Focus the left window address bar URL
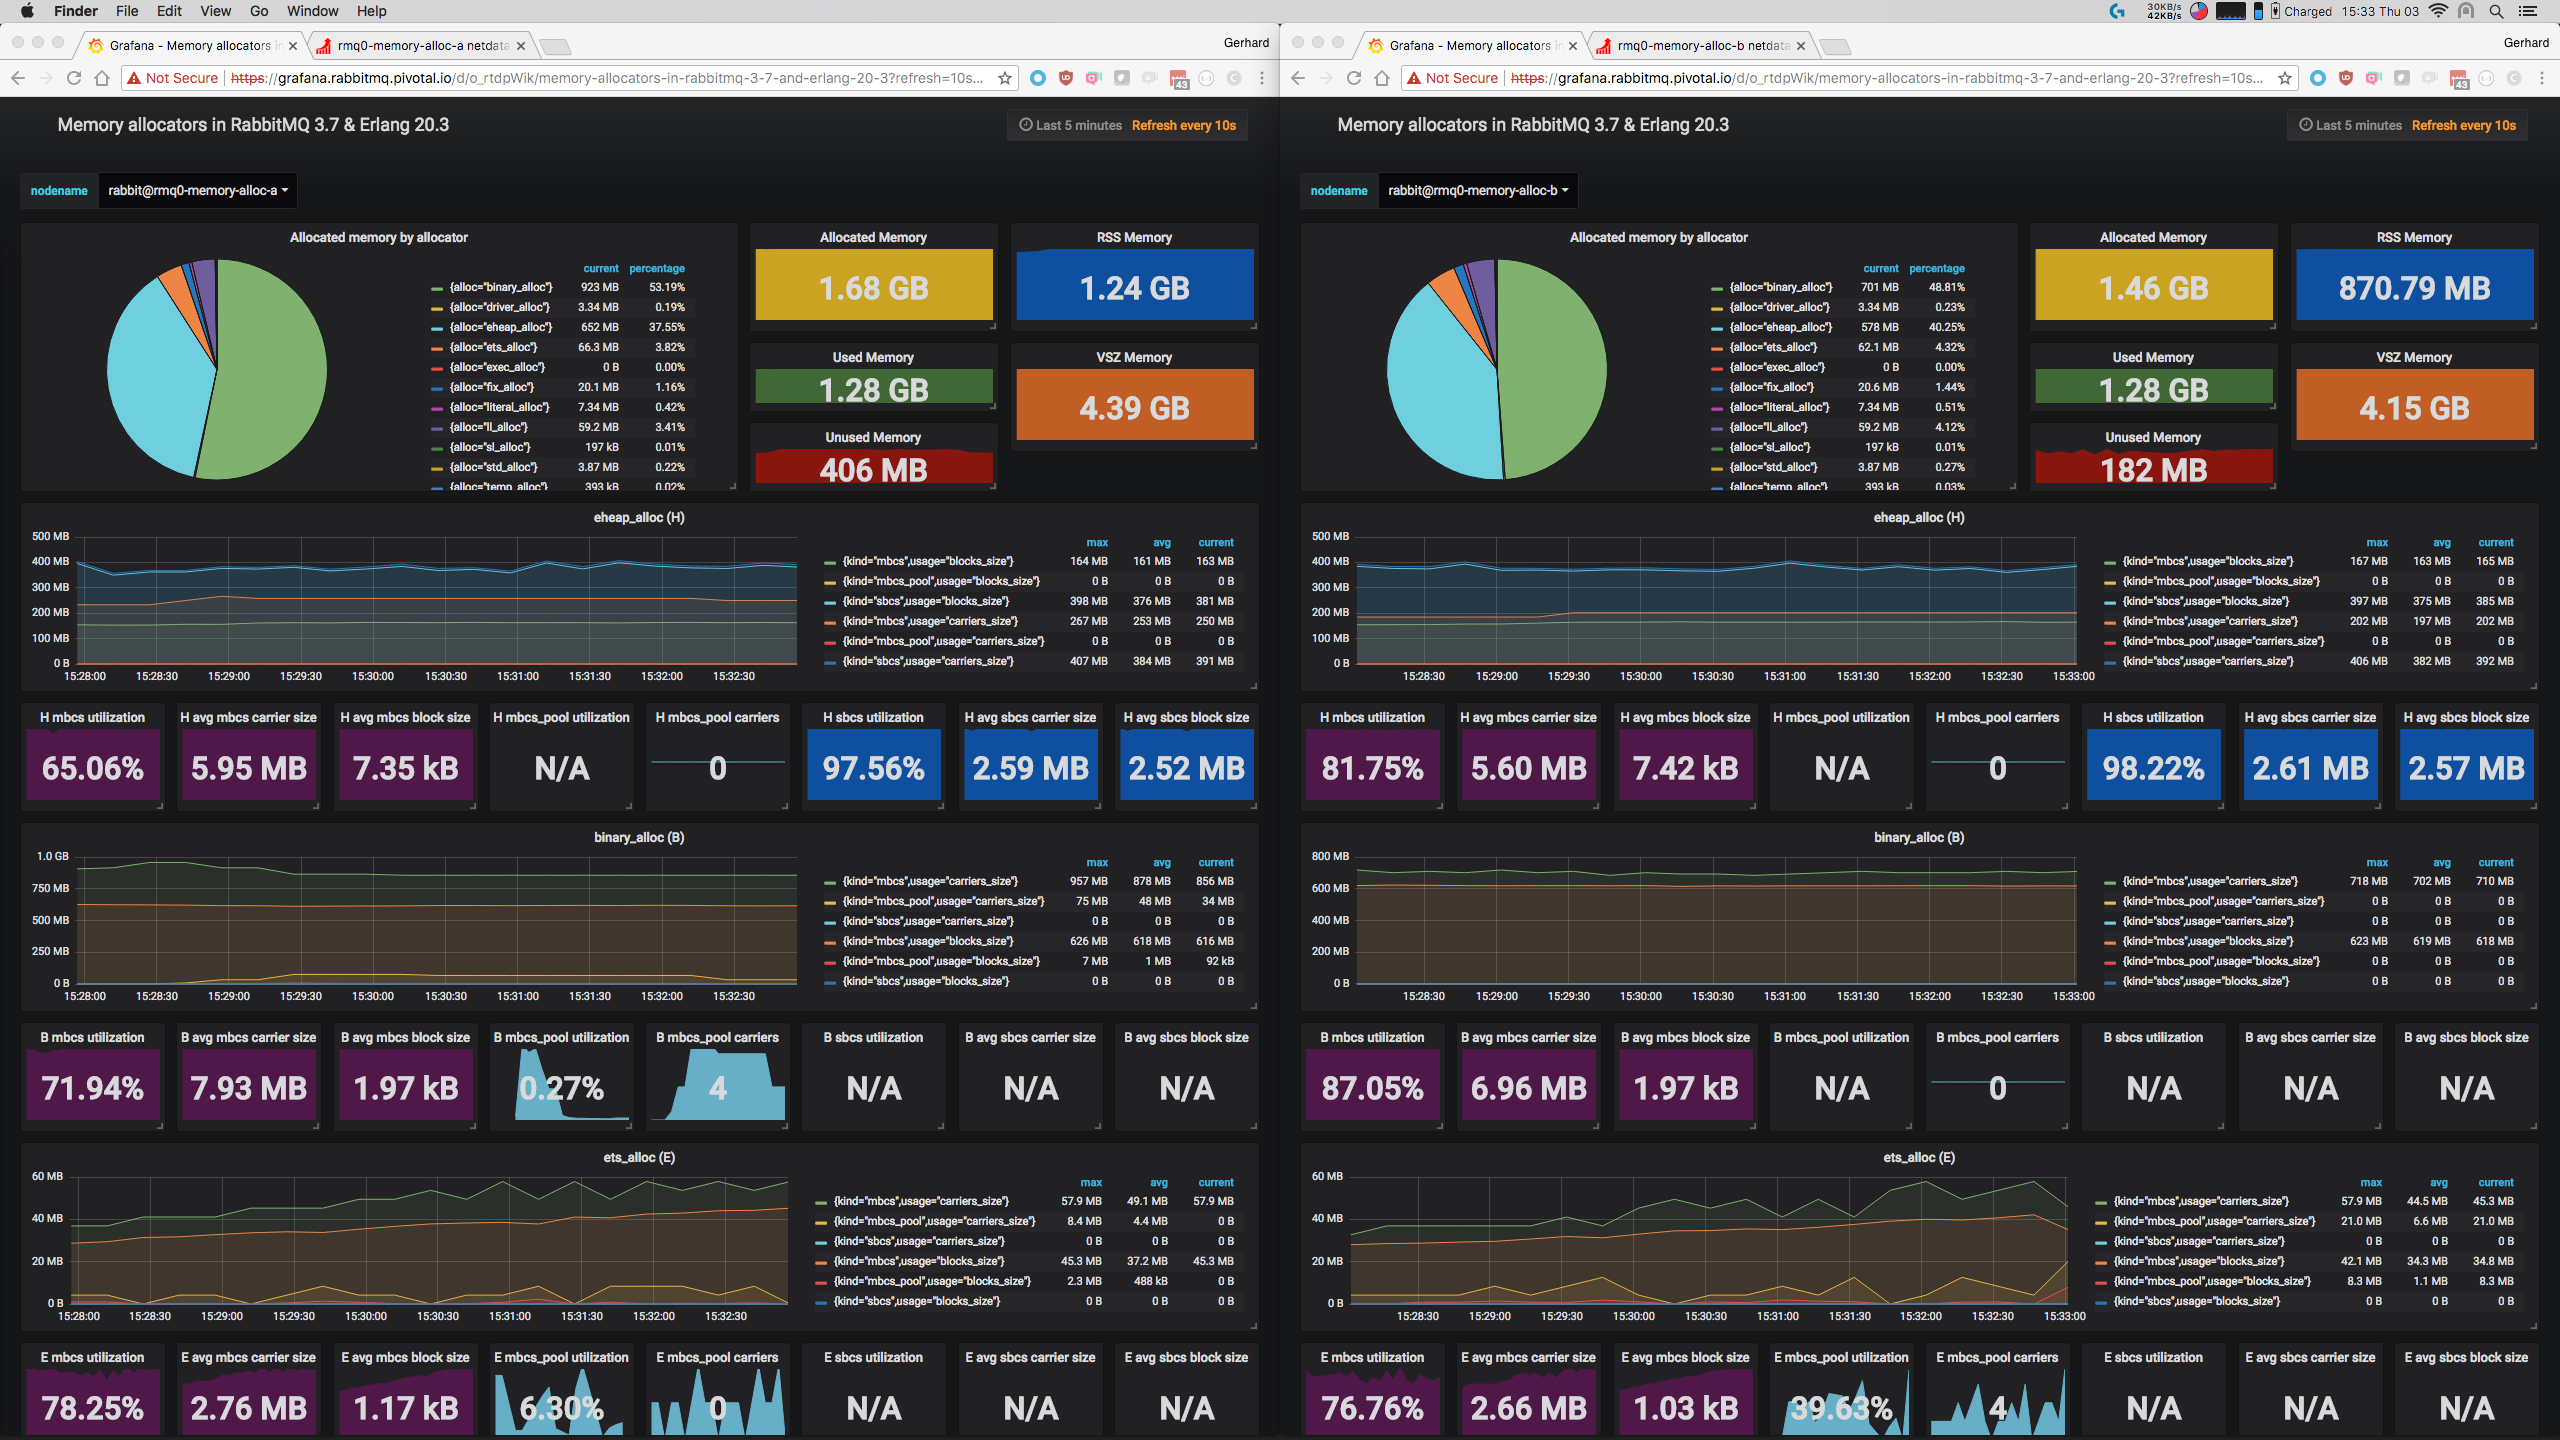Screen dimensions: 2560x1440 (607, 78)
